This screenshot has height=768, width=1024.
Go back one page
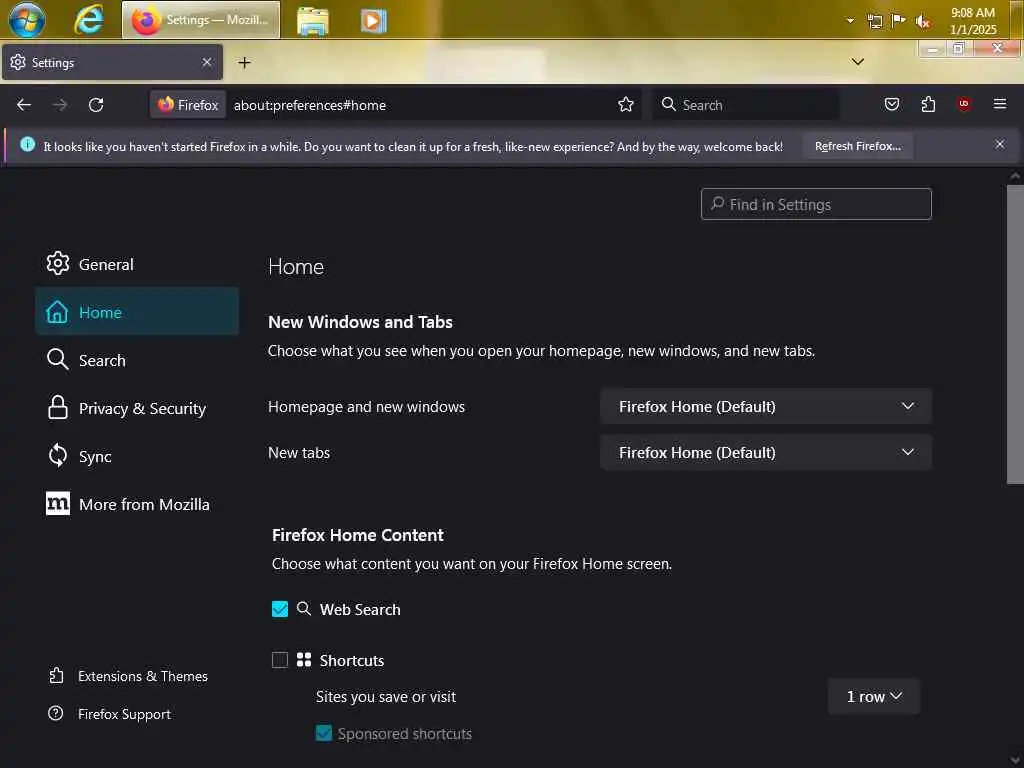point(24,104)
